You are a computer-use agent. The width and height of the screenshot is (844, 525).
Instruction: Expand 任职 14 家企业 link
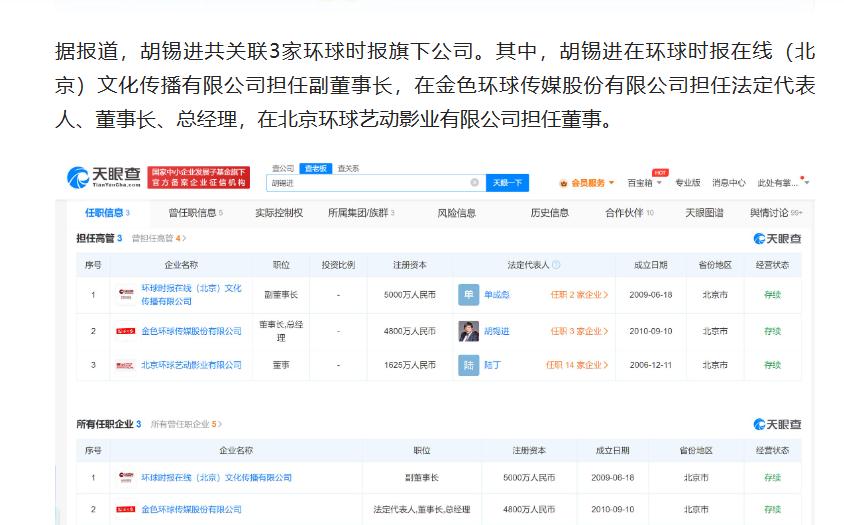tap(577, 365)
